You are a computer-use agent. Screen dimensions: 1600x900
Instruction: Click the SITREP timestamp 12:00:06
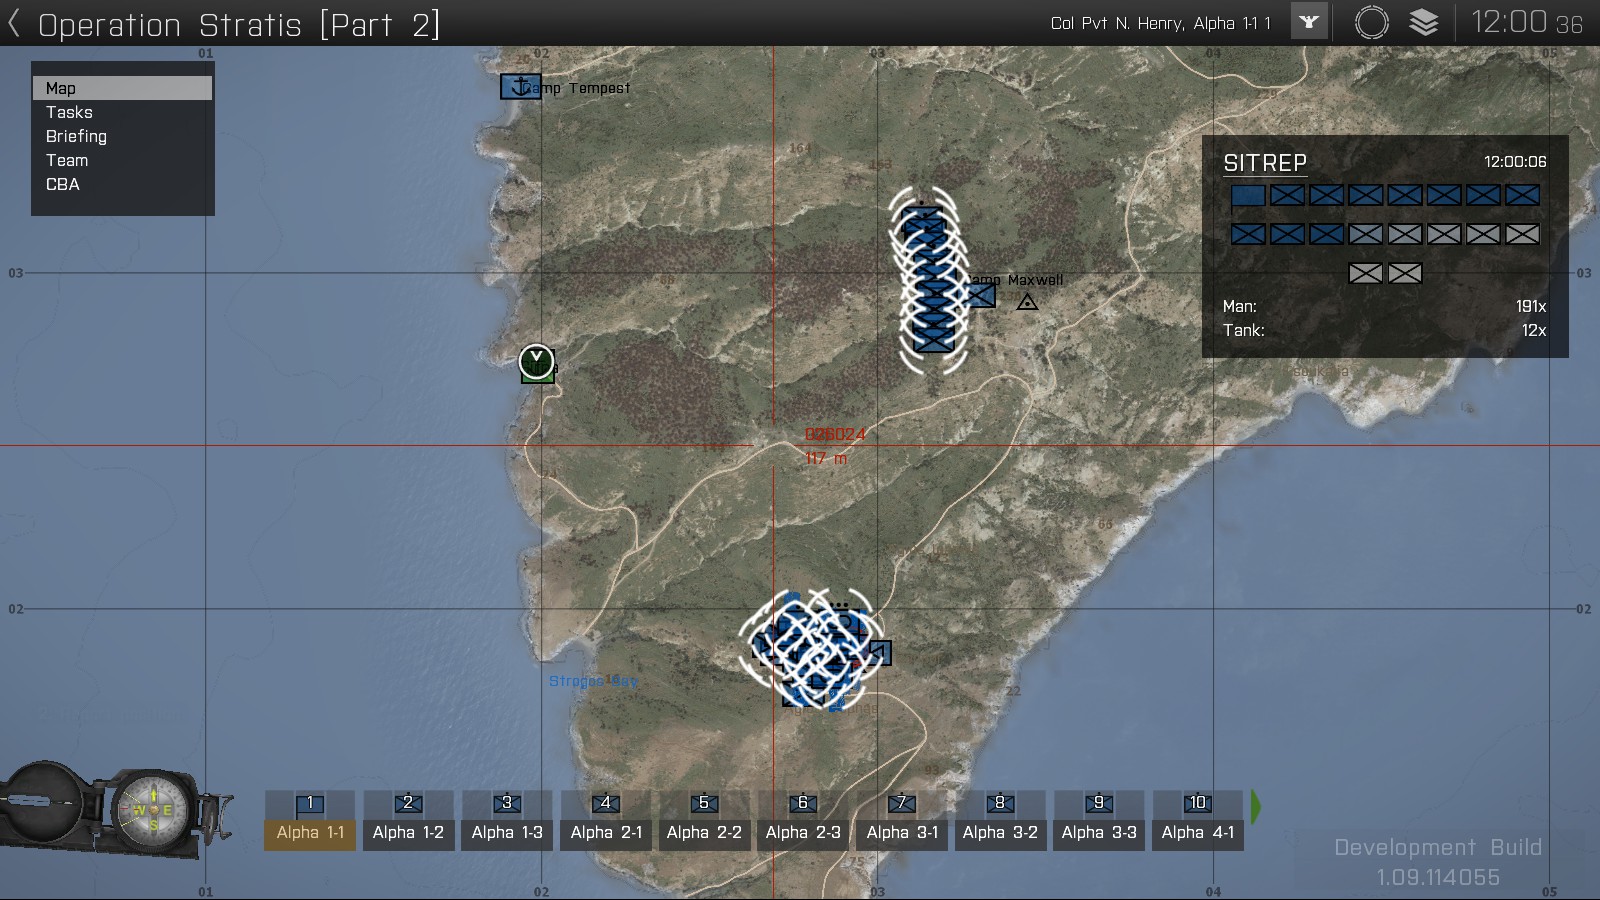1515,161
